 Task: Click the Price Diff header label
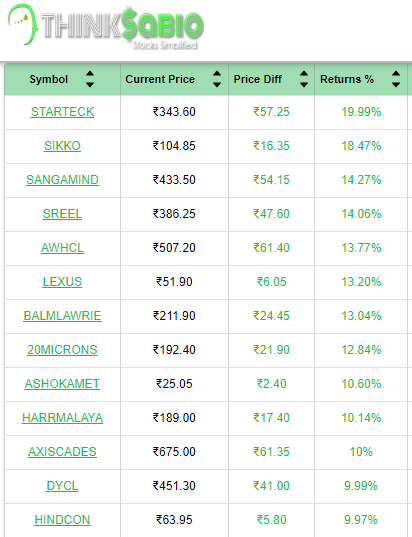[258, 79]
